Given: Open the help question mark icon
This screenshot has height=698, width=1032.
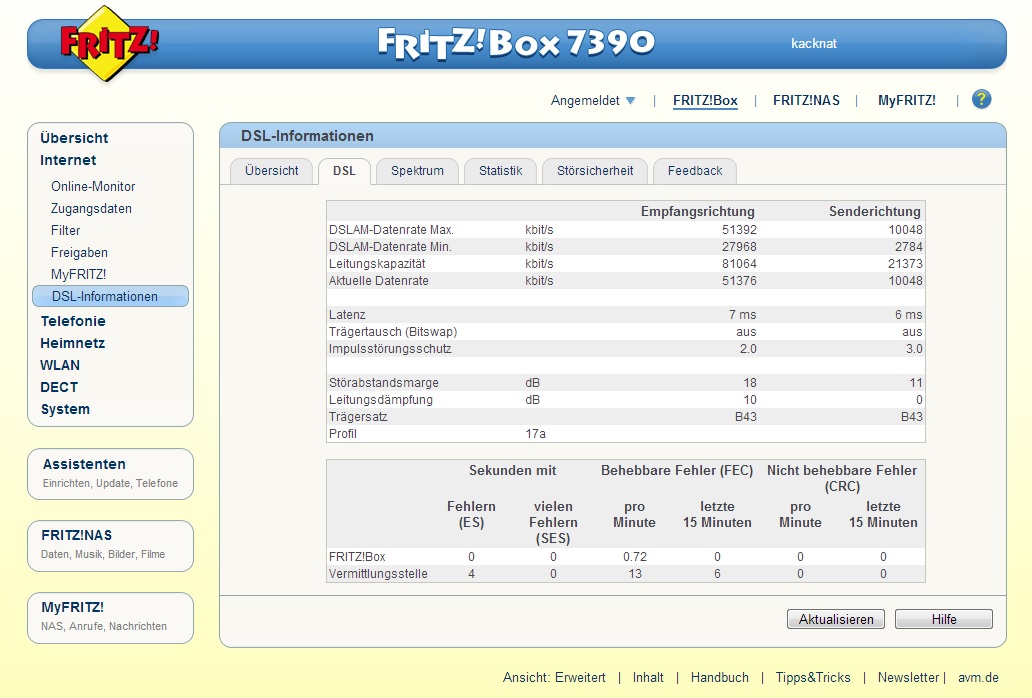Looking at the screenshot, I should tap(981, 99).
